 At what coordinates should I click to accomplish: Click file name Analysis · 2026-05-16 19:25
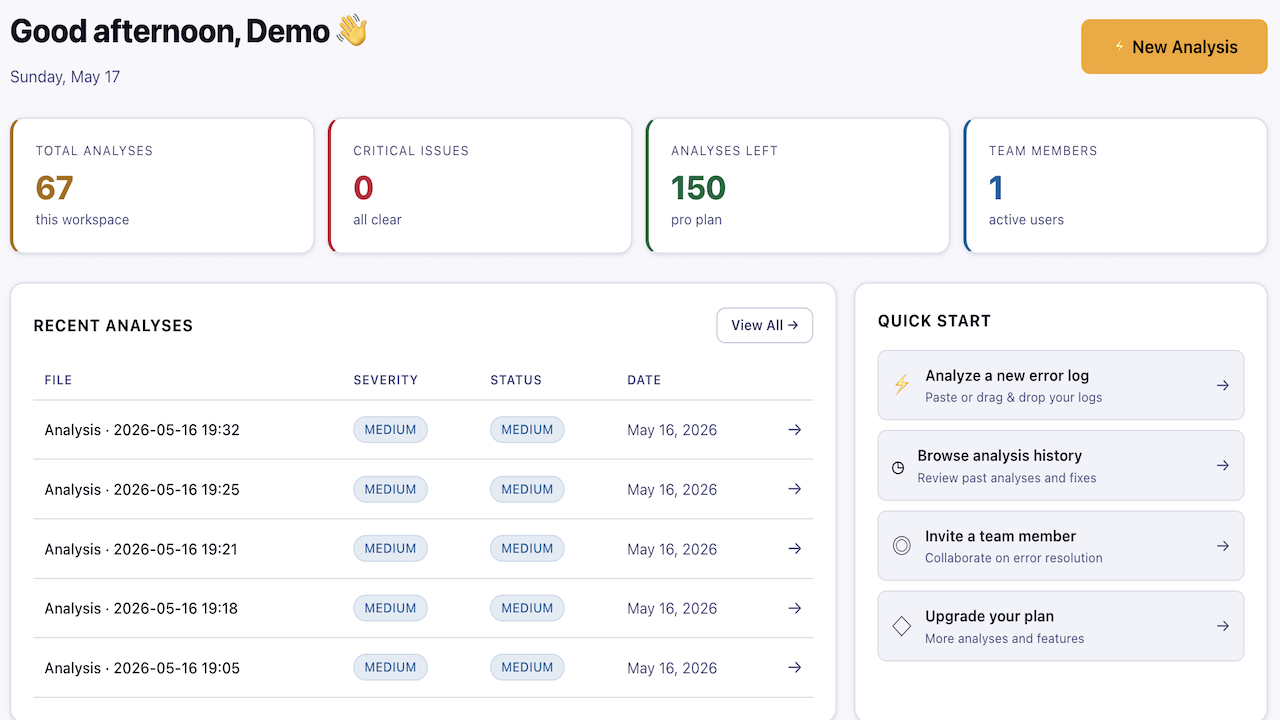(x=142, y=489)
